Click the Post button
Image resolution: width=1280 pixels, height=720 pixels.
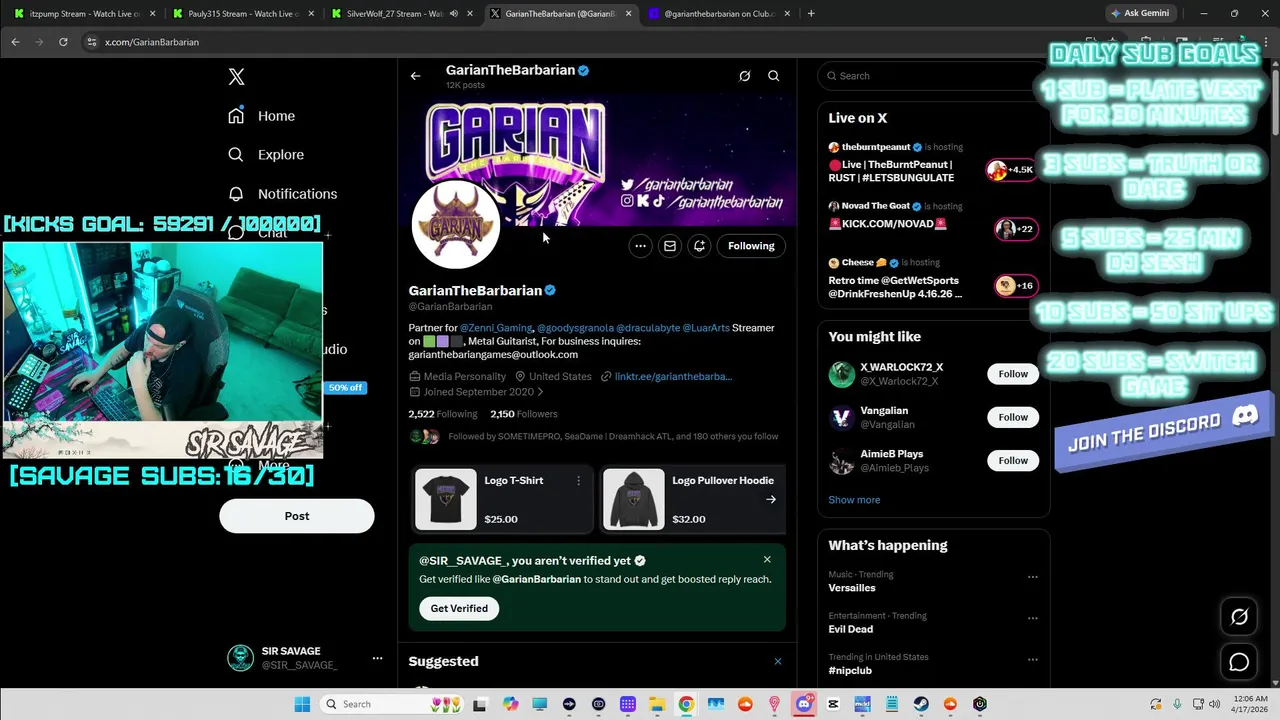point(297,516)
